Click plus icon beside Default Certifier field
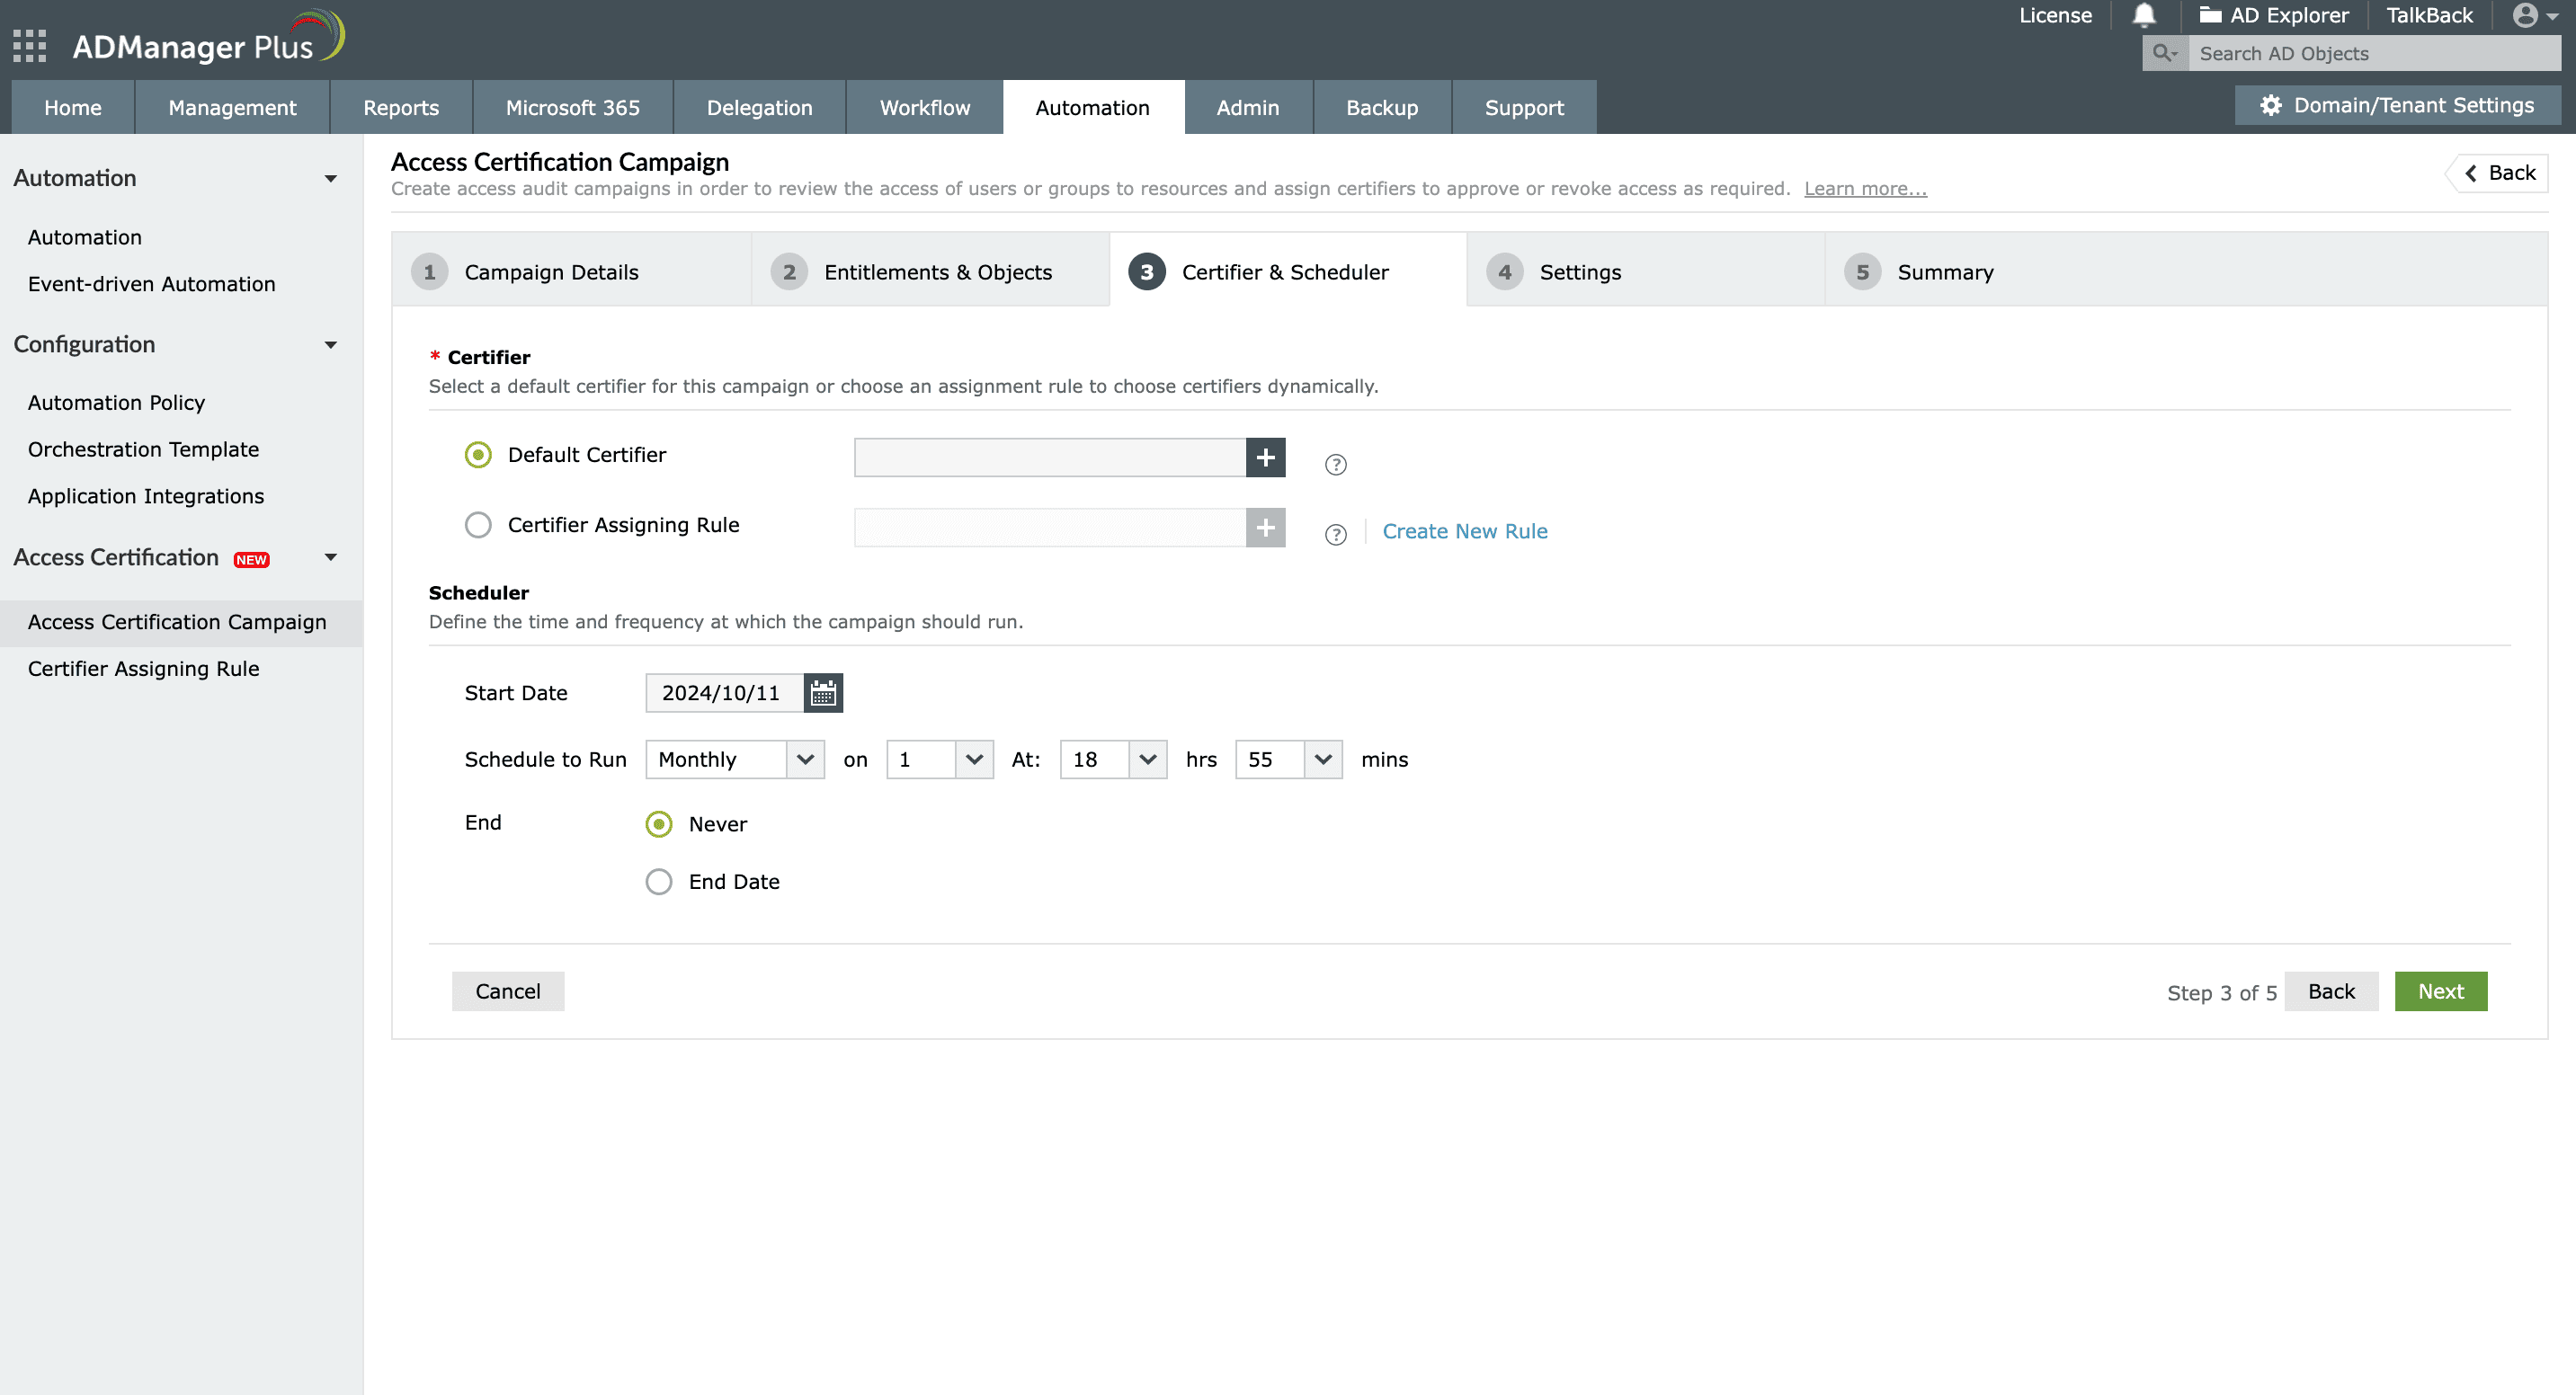The height and width of the screenshot is (1395, 2576). pos(1265,457)
